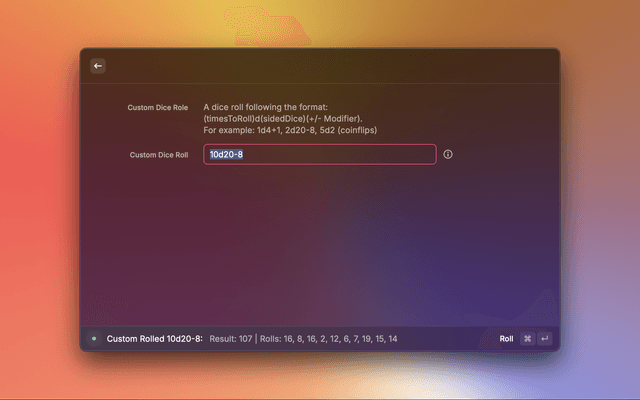Image resolution: width=640 pixels, height=400 pixels.
Task: Click the info icon beside the roll field
Action: [x=448, y=155]
